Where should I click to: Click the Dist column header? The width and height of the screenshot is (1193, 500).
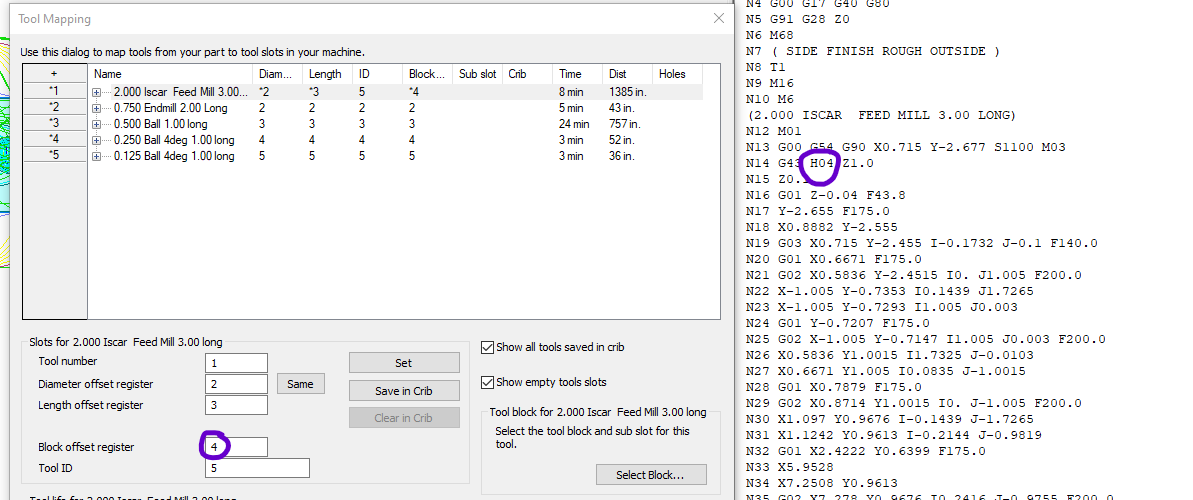tap(628, 74)
